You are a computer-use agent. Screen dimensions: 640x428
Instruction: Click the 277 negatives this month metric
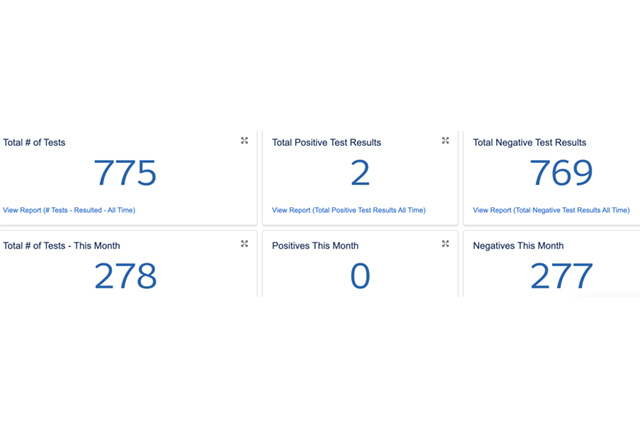click(x=561, y=276)
